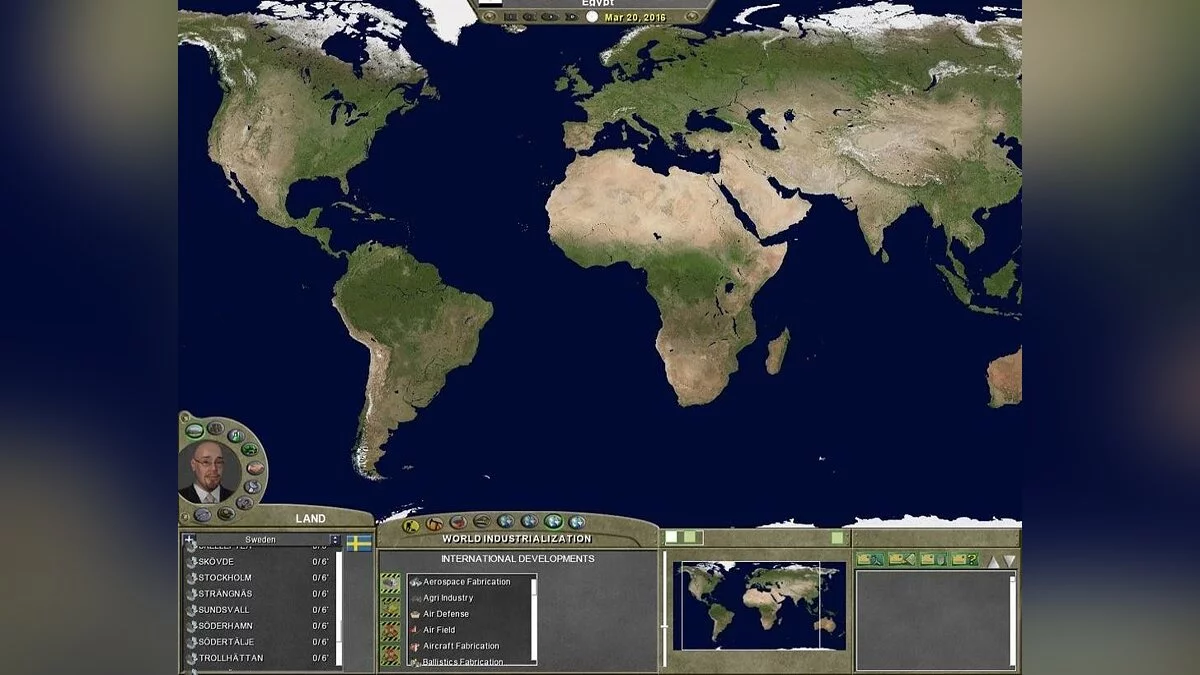Select Air Defense in developments list
Image resolution: width=1200 pixels, height=675 pixels.
point(468,614)
